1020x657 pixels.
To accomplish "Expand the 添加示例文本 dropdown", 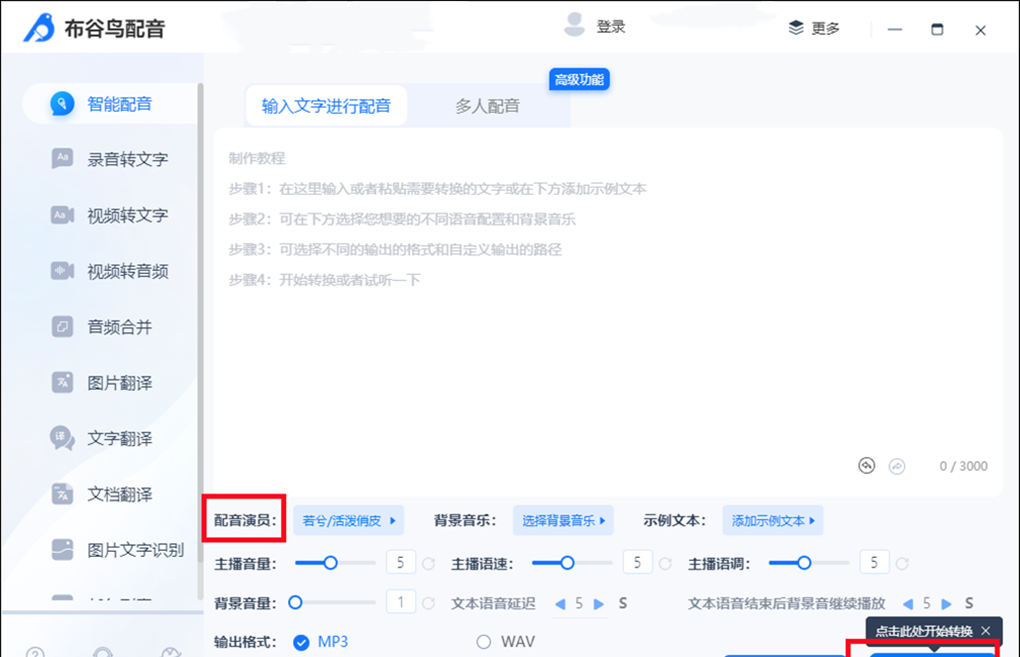I will (773, 520).
